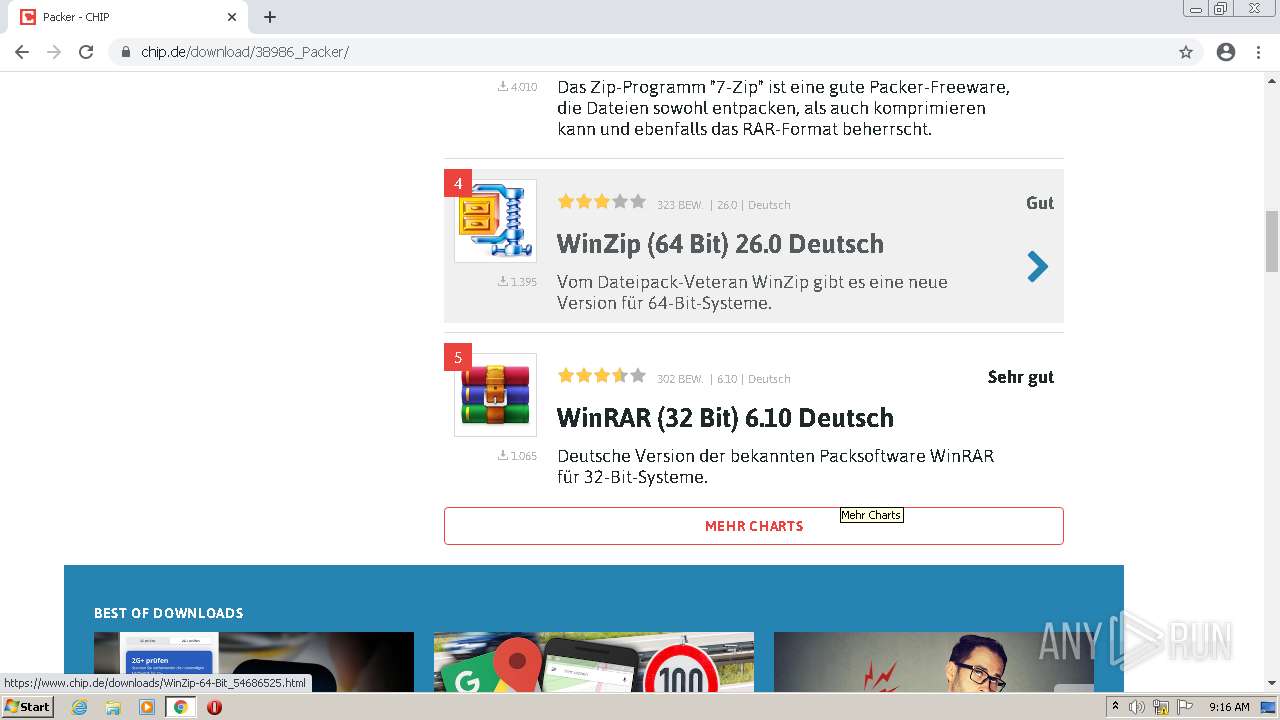Open the Windows Start button
Image resolution: width=1280 pixels, height=720 pixels.
[x=27, y=706]
